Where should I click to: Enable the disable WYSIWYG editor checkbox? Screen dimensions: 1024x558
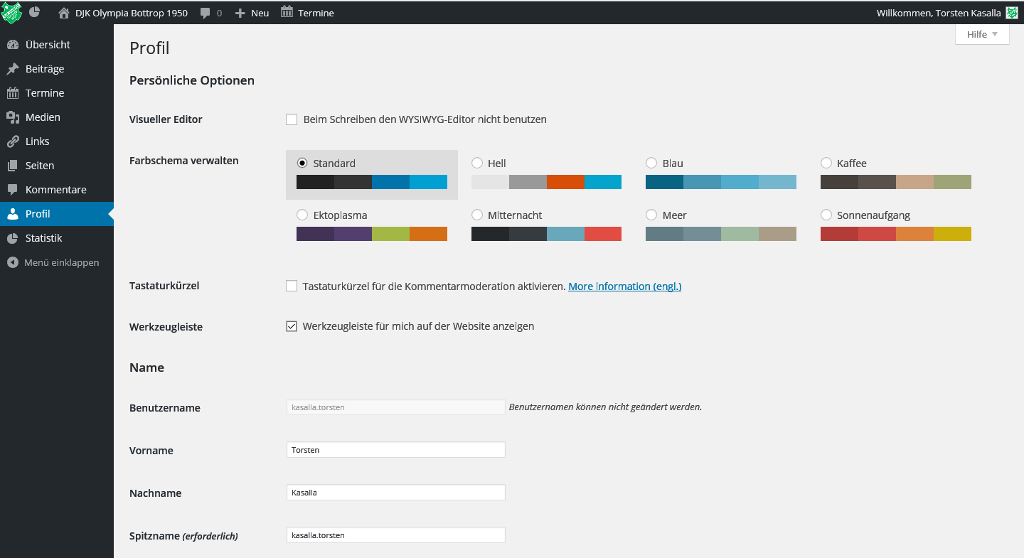pos(292,119)
